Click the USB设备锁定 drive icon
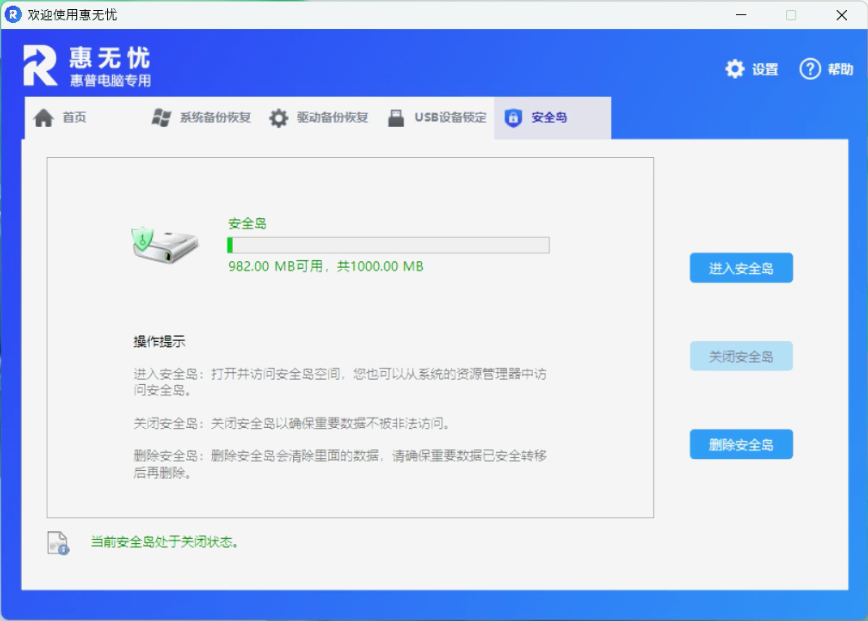Screen dimensions: 868x621 [x=396, y=118]
